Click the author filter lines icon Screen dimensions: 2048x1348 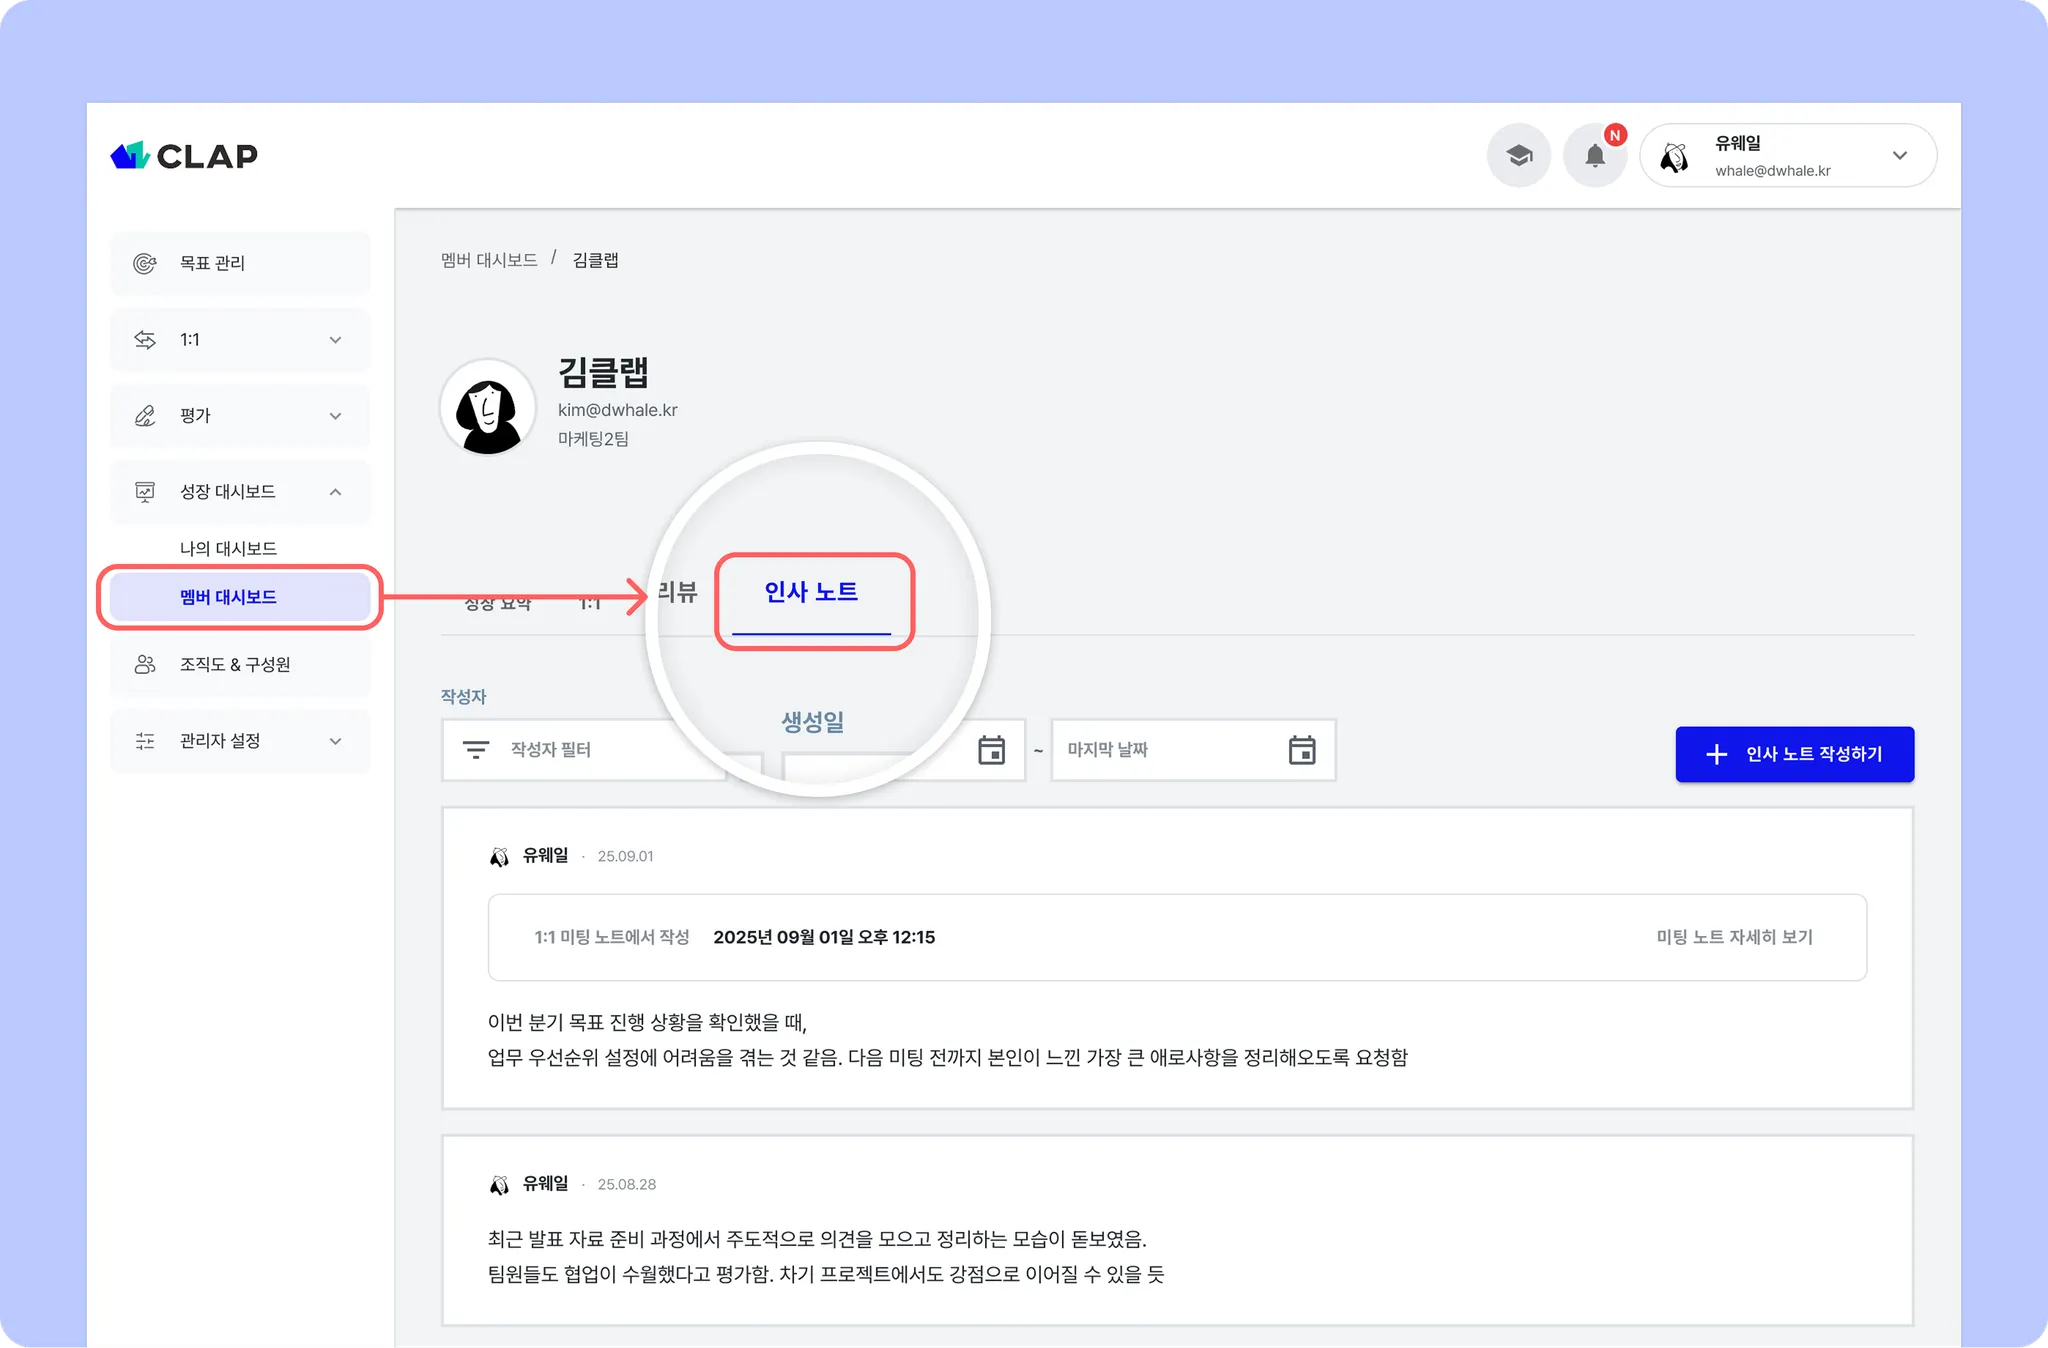tap(476, 750)
